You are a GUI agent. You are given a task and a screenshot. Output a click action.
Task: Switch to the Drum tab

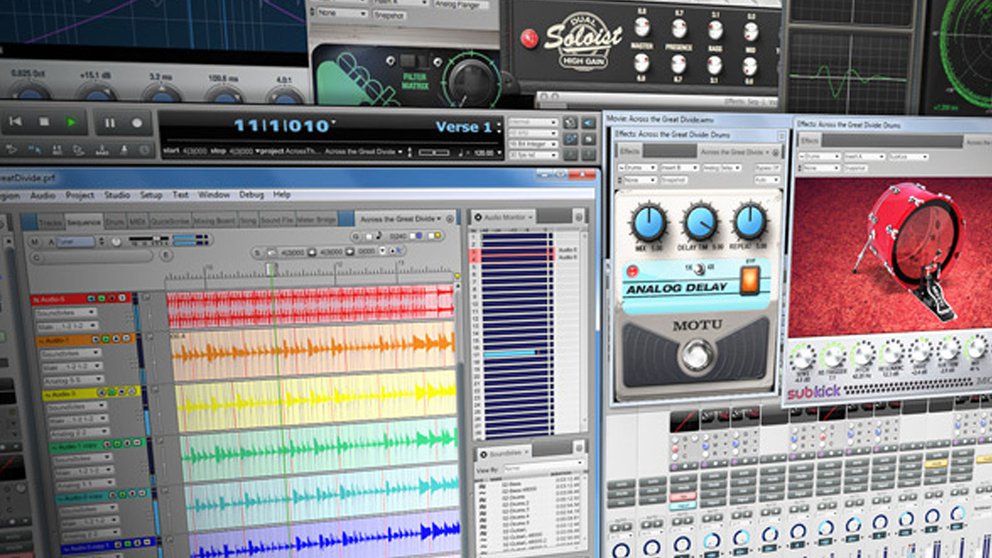click(115, 221)
